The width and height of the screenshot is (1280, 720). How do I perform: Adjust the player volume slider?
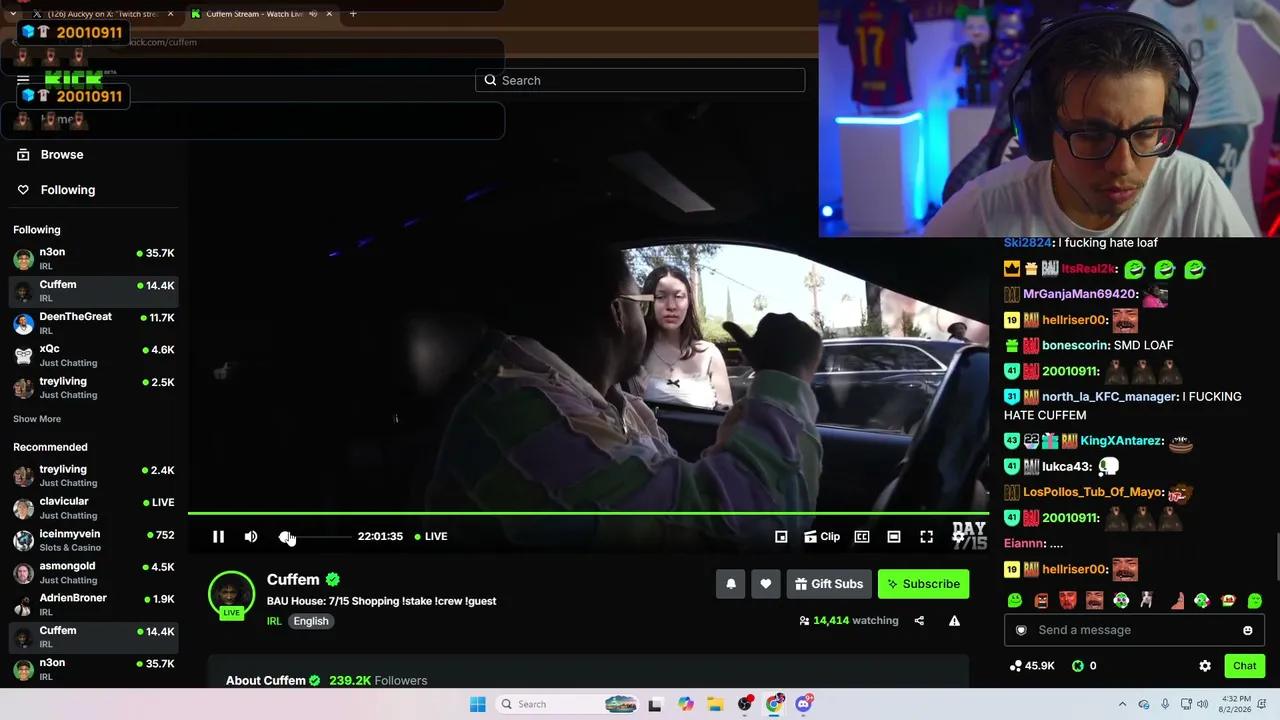tap(315, 537)
